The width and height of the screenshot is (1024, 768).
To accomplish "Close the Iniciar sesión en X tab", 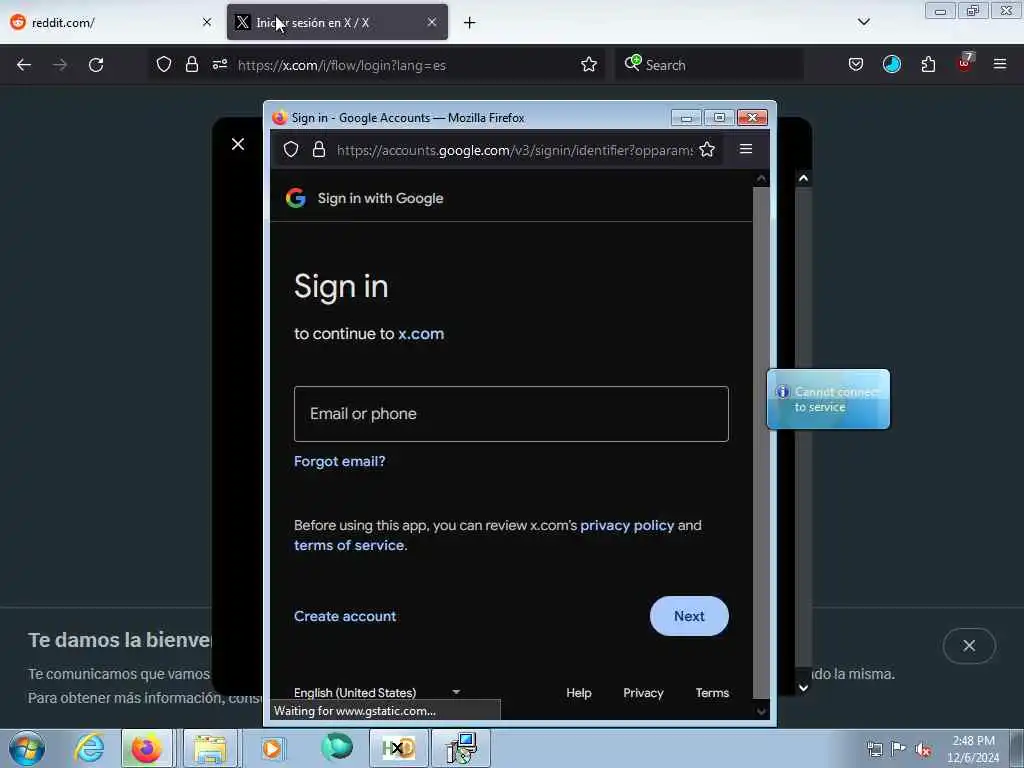I will 432,22.
